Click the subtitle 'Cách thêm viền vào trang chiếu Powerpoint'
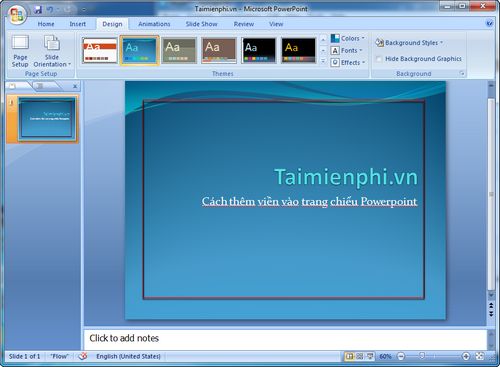The image size is (500, 367). point(309,201)
